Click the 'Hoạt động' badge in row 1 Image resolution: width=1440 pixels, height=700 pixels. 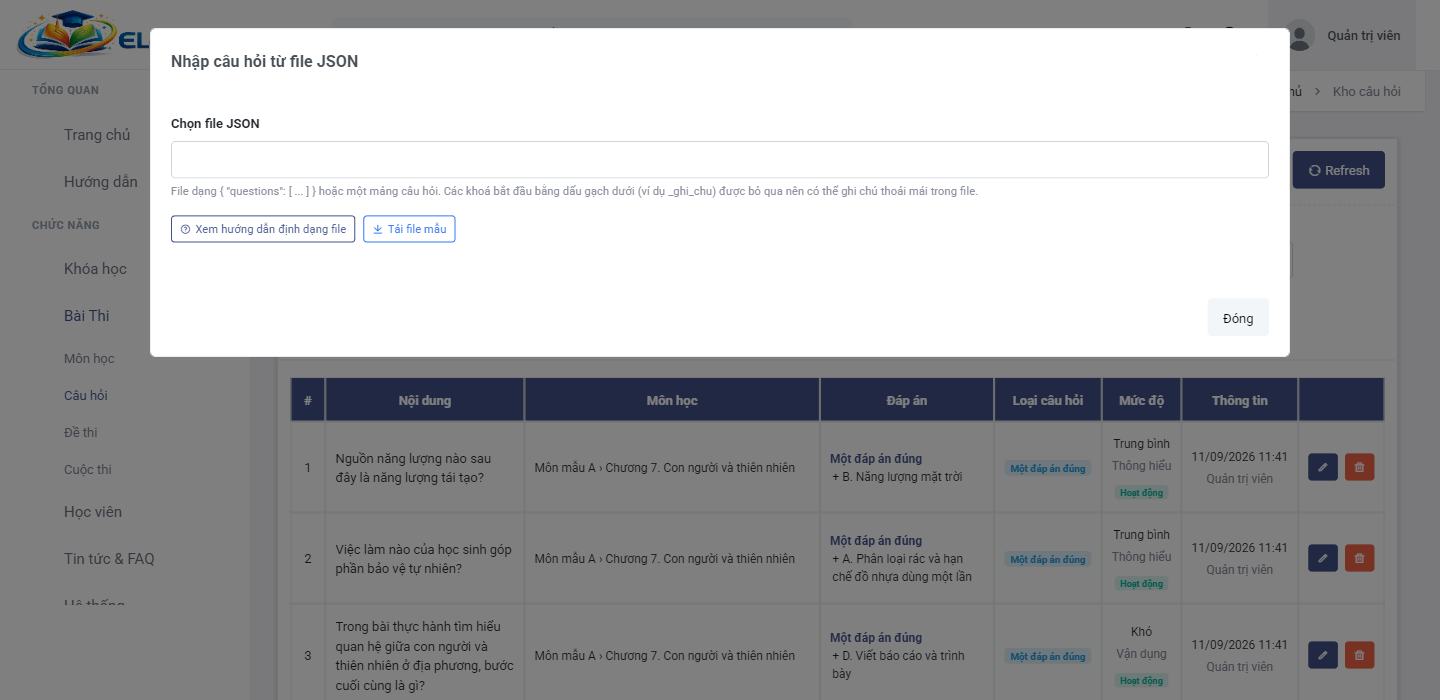(x=1141, y=492)
